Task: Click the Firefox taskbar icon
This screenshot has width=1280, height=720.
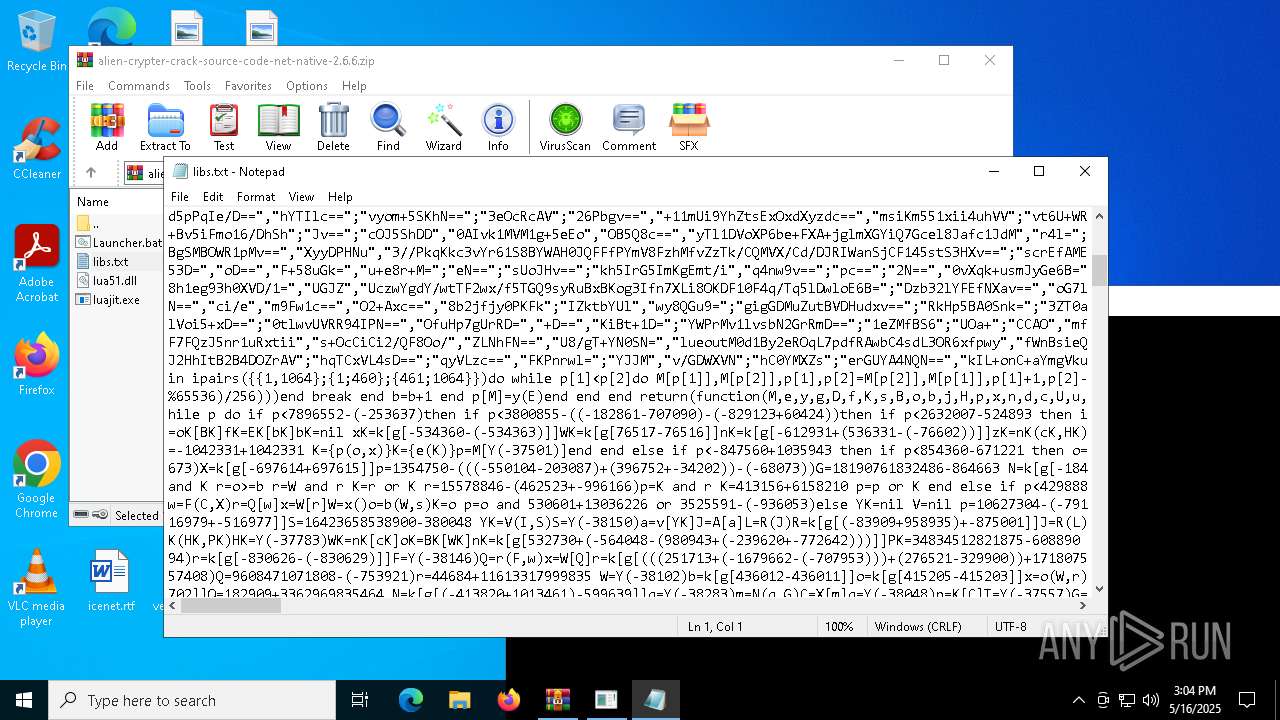Action: pos(508,700)
